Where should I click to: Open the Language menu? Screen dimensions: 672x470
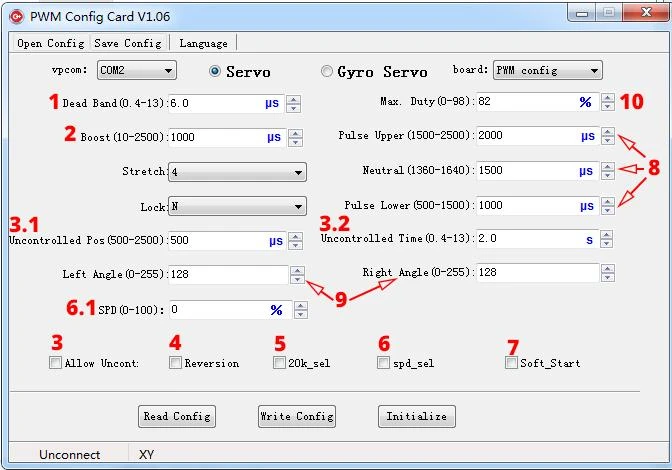(204, 43)
